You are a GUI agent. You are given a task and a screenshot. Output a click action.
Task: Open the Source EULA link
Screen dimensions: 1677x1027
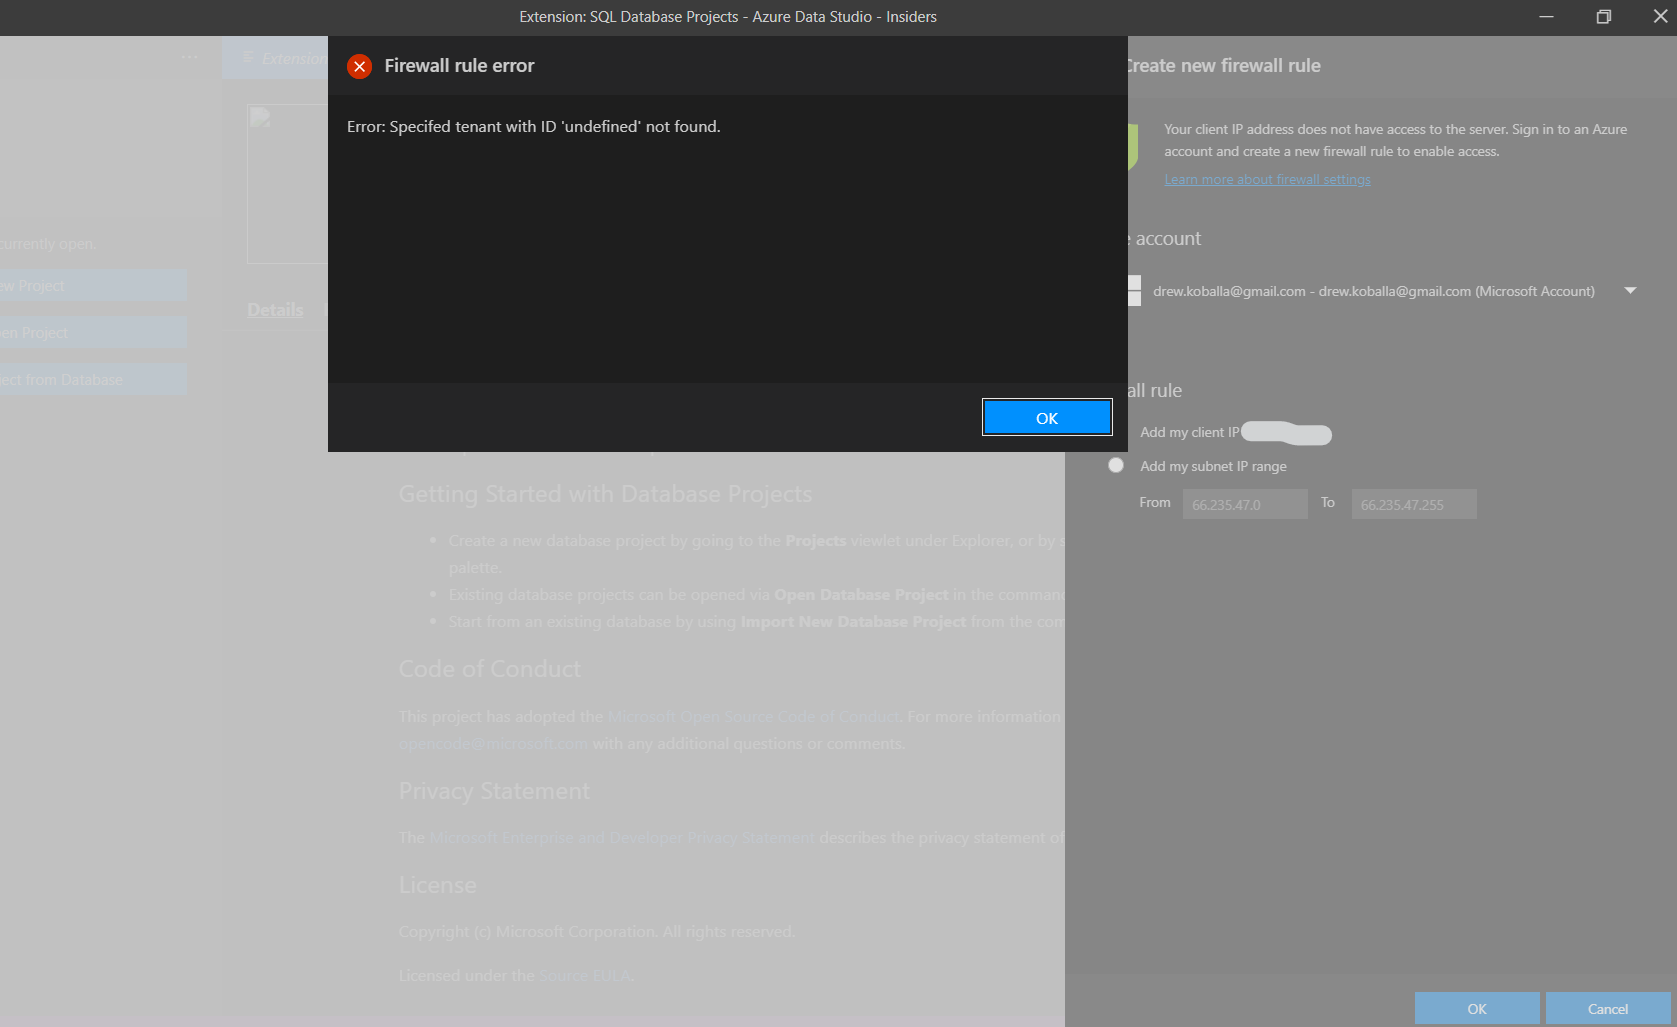pyautogui.click(x=585, y=975)
